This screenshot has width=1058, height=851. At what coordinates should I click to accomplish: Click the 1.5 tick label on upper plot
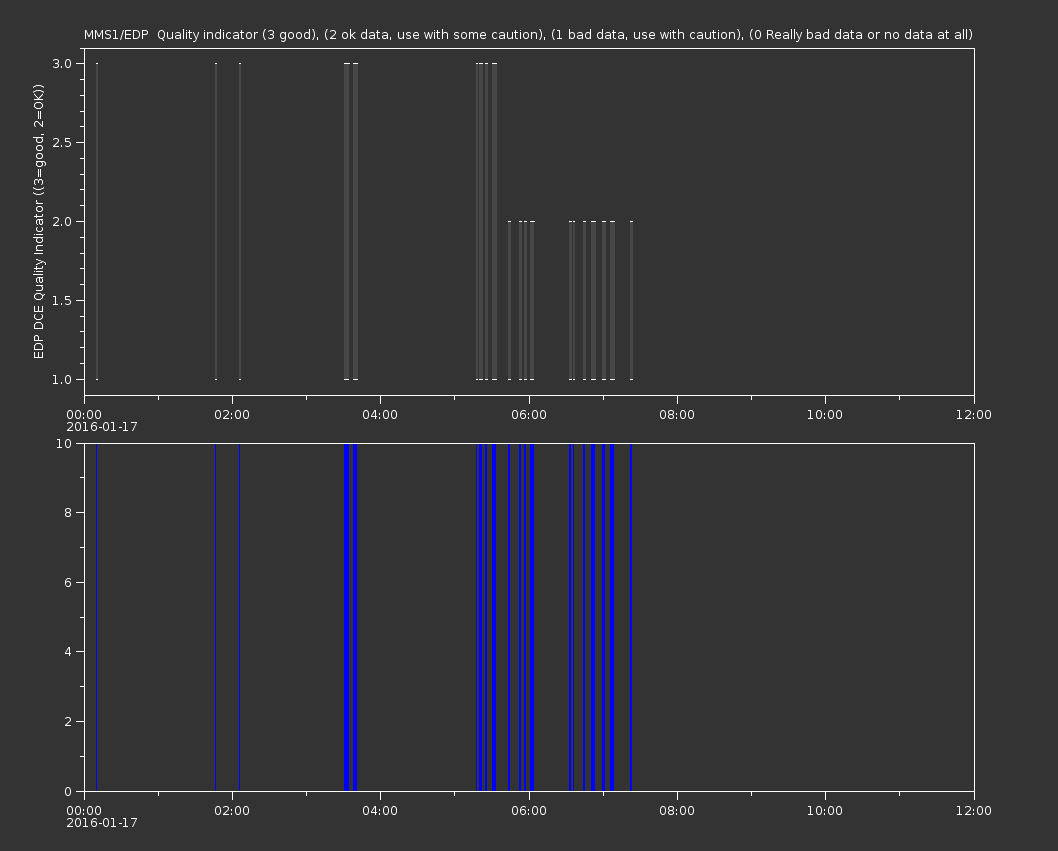62,300
